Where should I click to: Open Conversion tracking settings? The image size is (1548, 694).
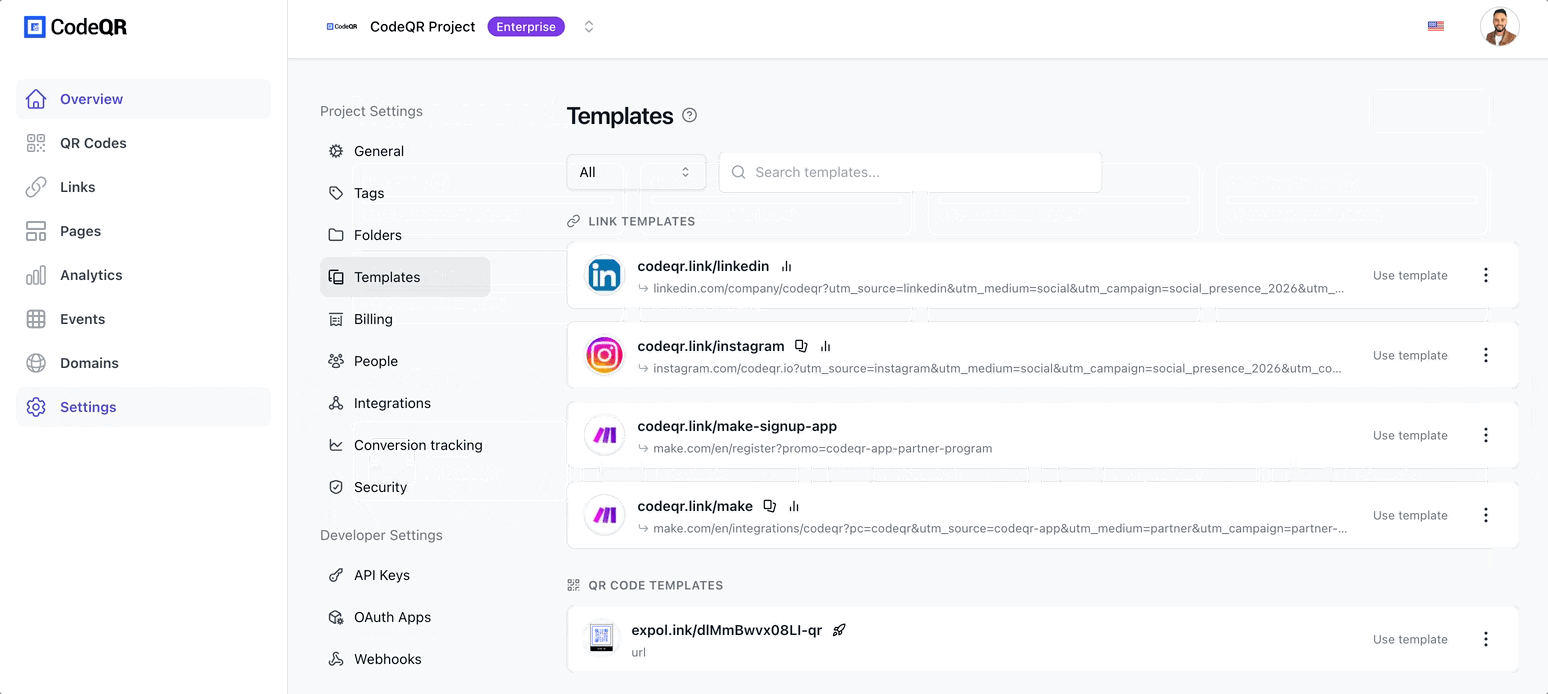pos(405,445)
